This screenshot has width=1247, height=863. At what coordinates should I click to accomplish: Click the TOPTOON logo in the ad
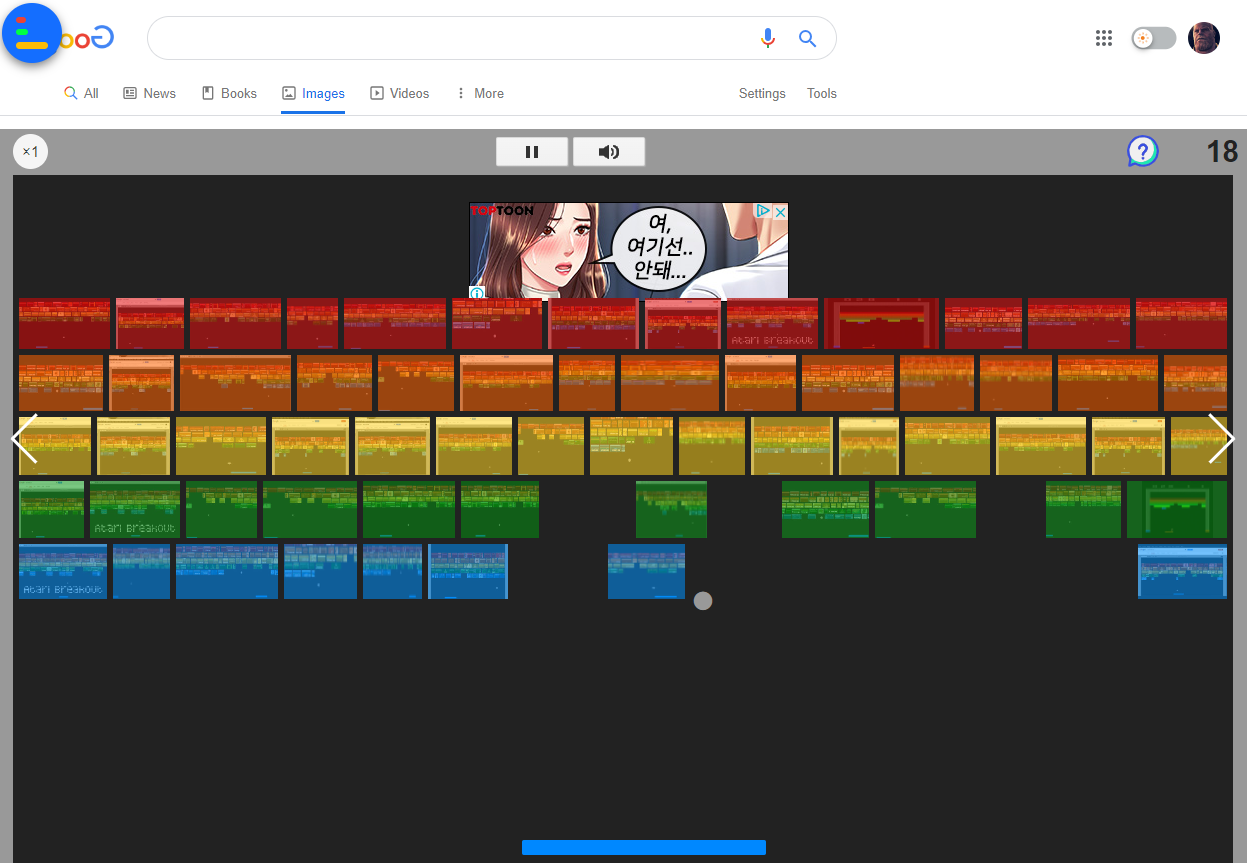(x=502, y=211)
